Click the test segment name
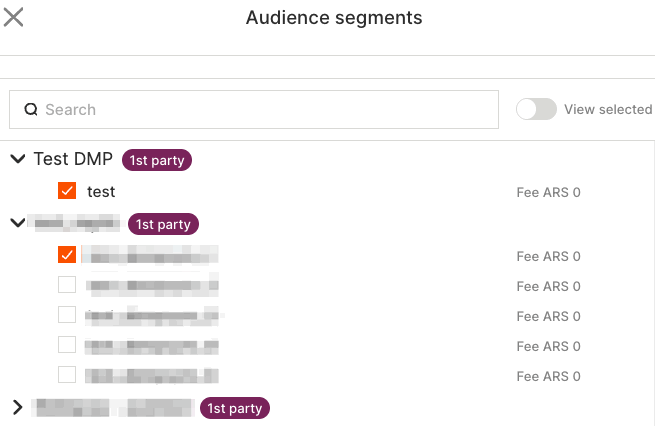The width and height of the screenshot is (655, 426). [101, 191]
